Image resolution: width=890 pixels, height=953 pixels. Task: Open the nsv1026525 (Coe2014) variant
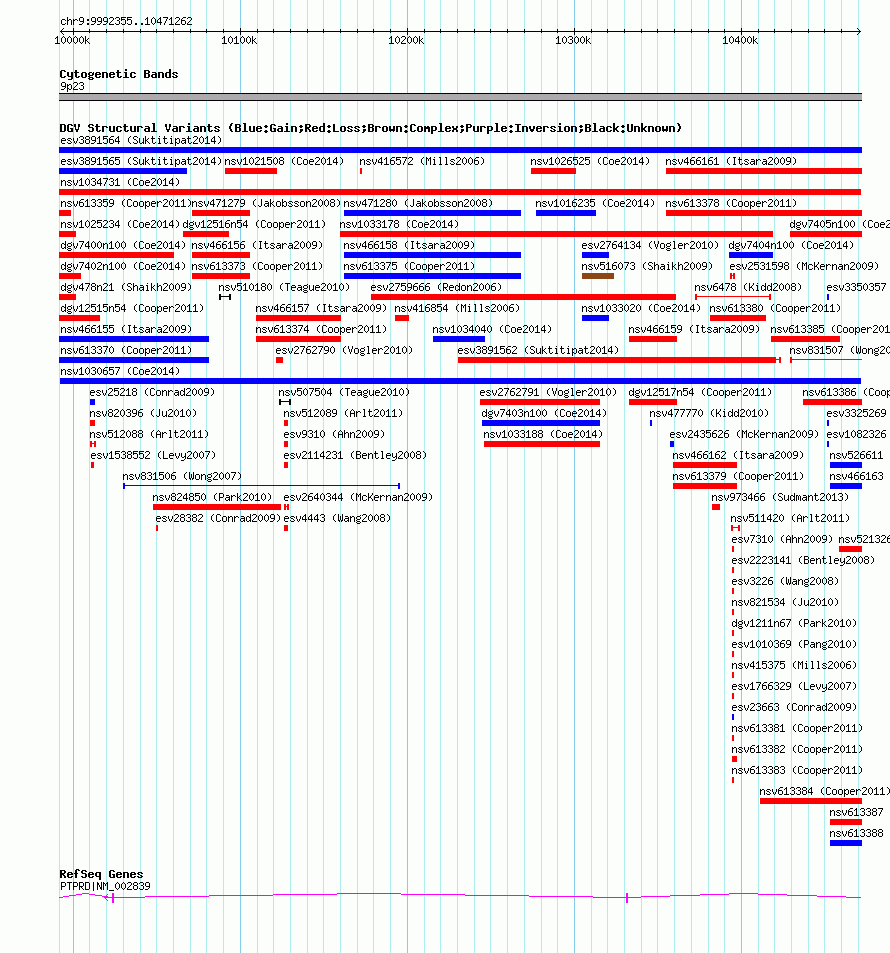click(590, 161)
